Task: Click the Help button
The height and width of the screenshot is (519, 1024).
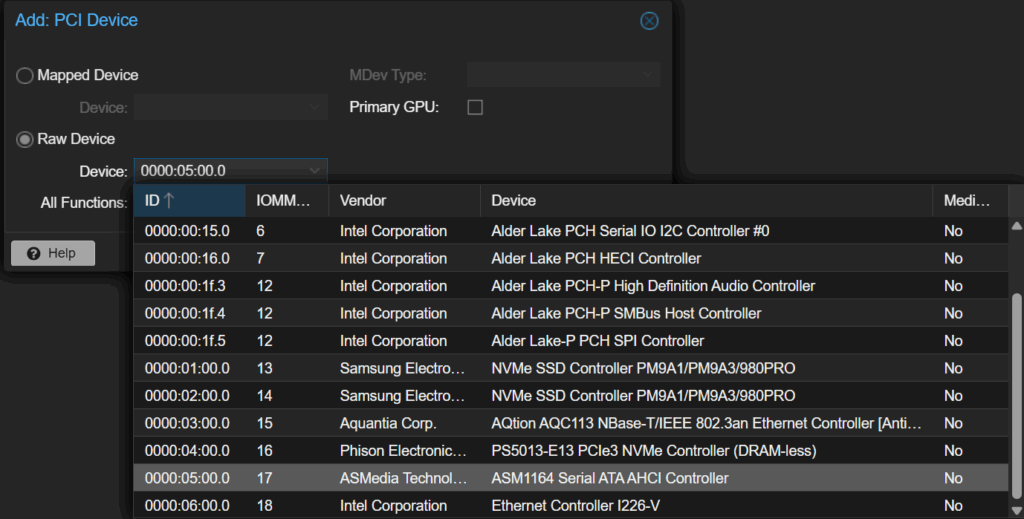Action: click(x=52, y=253)
